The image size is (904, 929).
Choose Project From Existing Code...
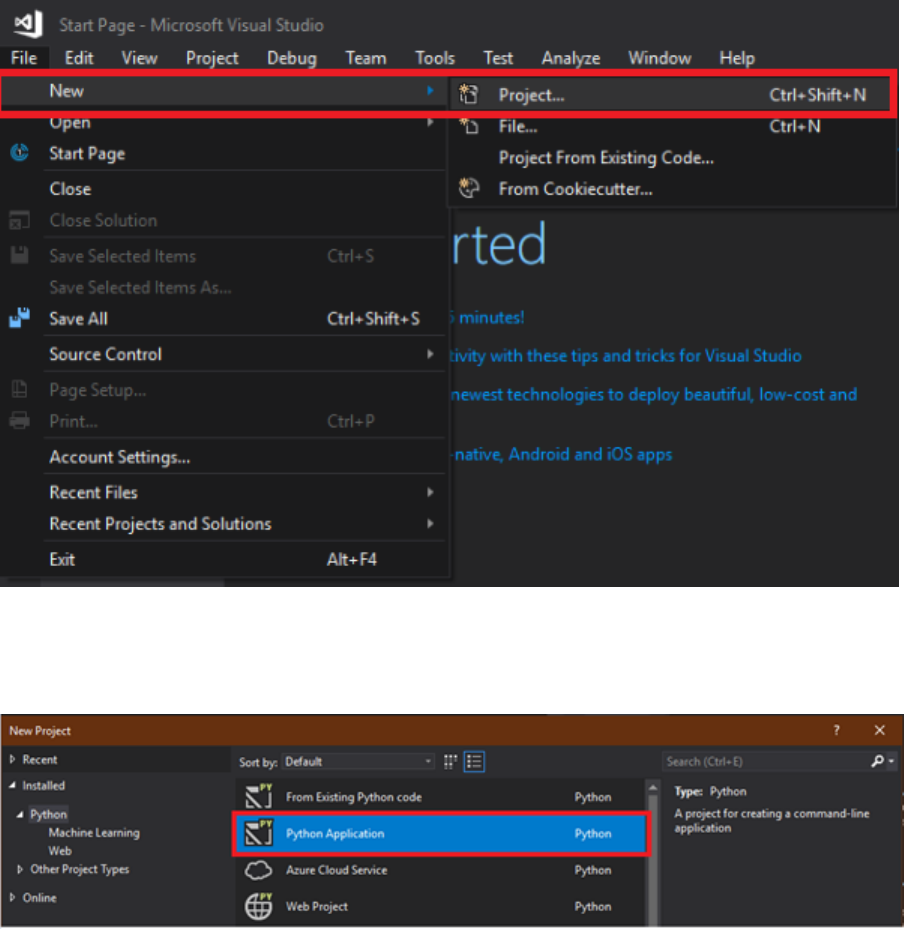pos(670,157)
